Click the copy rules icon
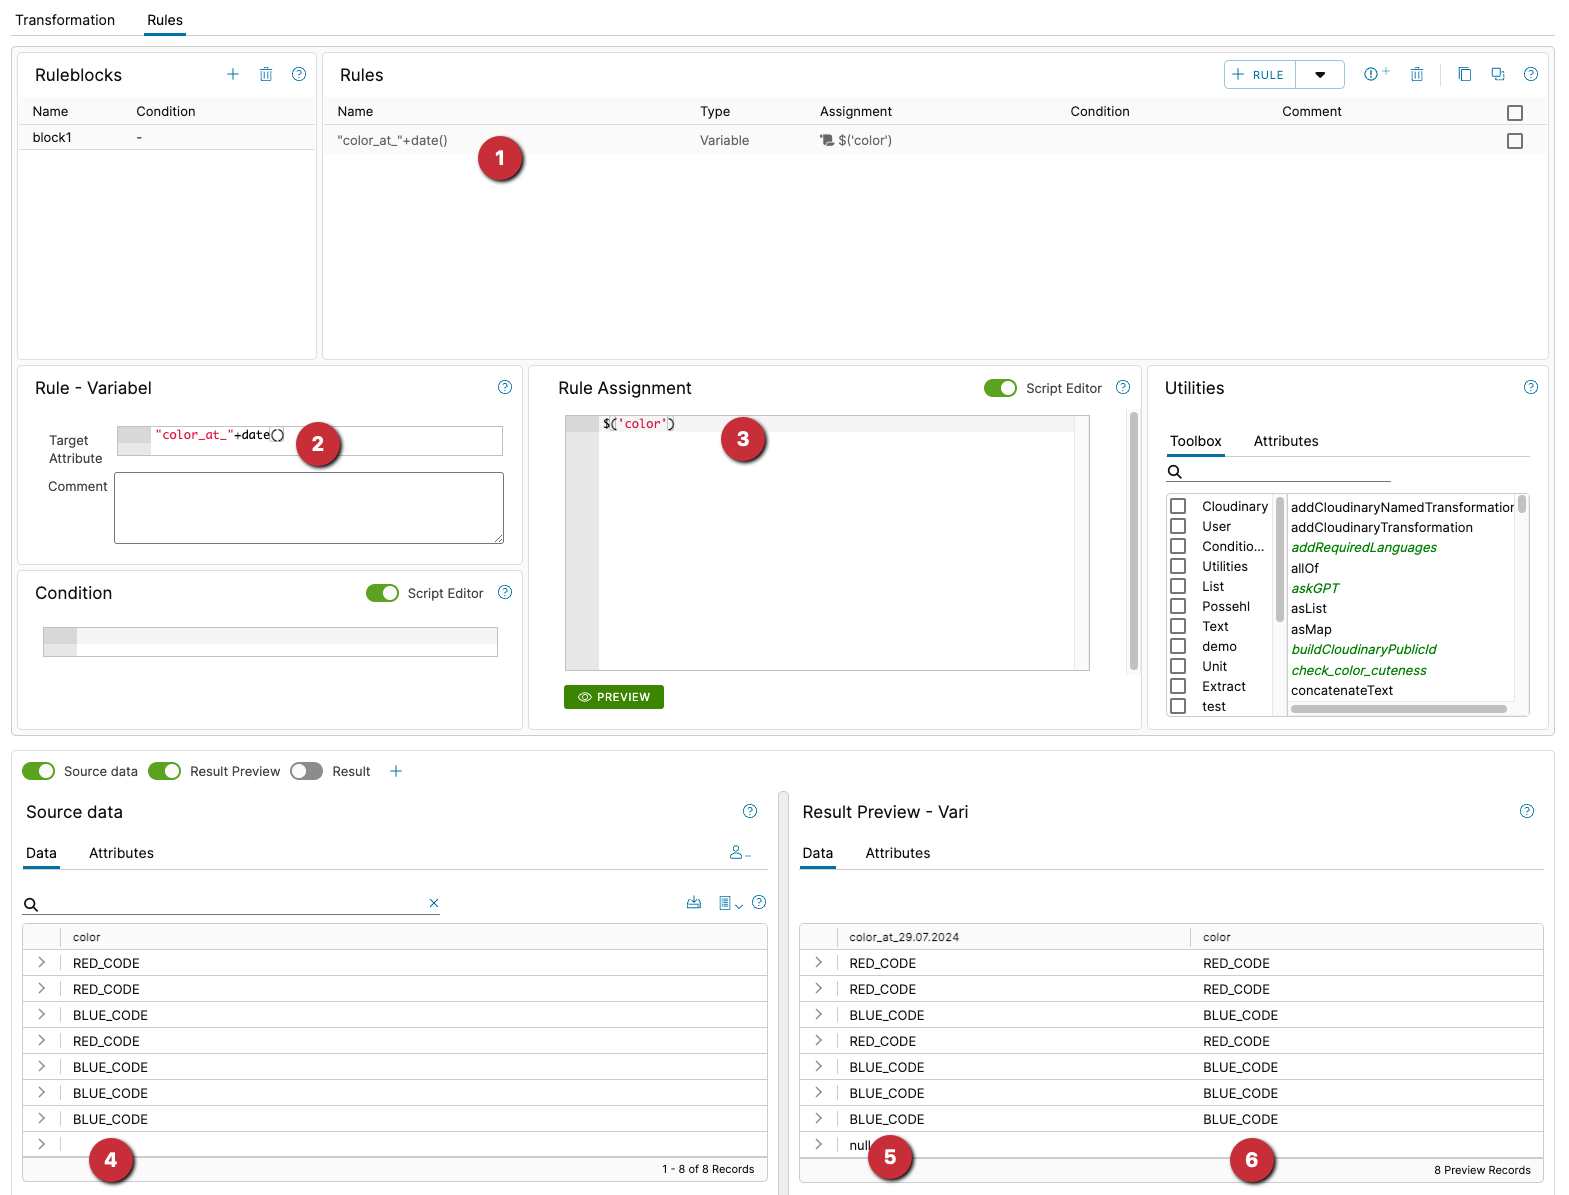1569x1195 pixels. pos(1464,74)
